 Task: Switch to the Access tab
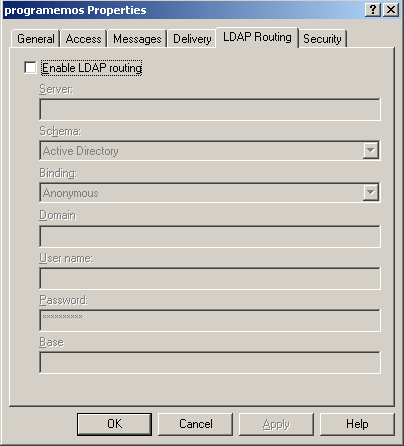[x=84, y=39]
